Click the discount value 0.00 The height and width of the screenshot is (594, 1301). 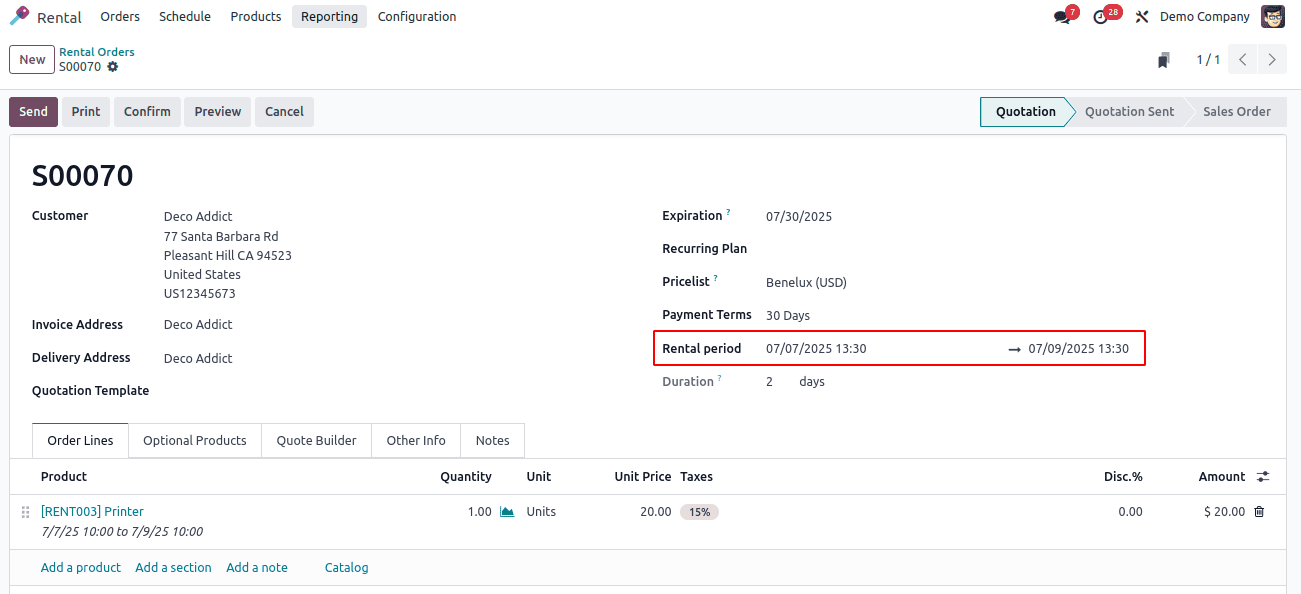(x=1130, y=512)
